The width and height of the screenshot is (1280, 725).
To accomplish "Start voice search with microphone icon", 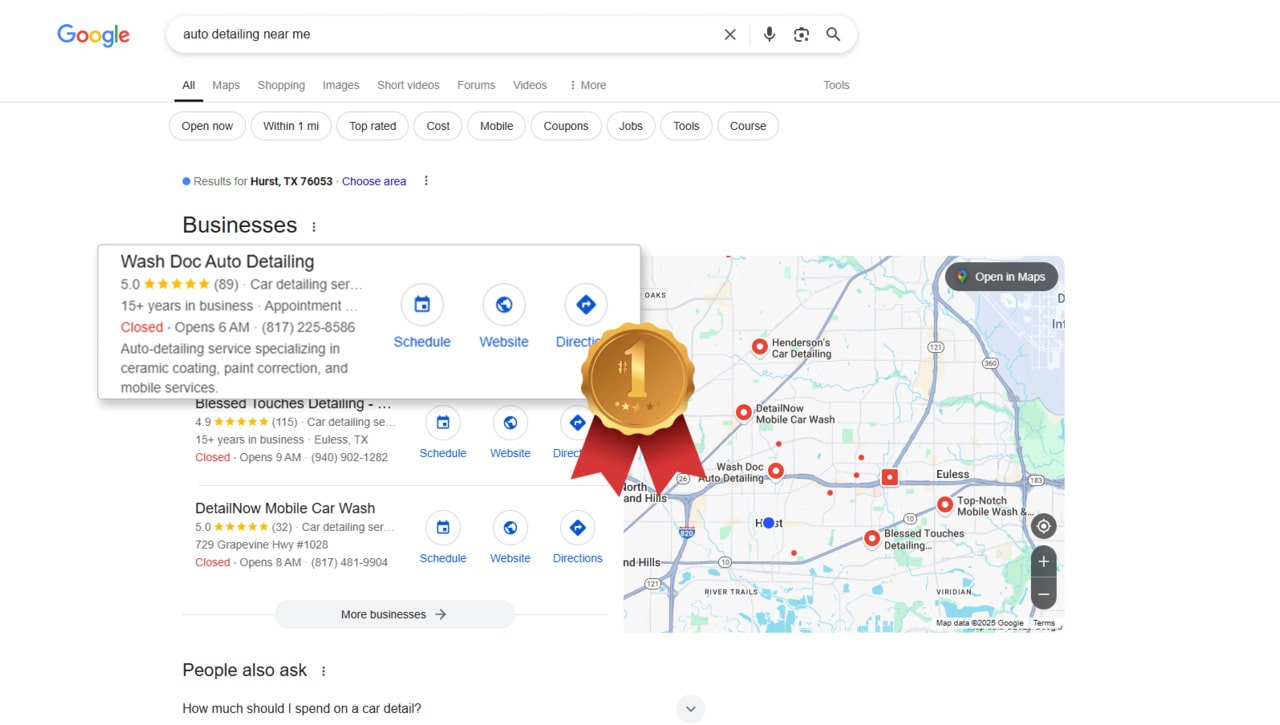I will pyautogui.click(x=769, y=34).
